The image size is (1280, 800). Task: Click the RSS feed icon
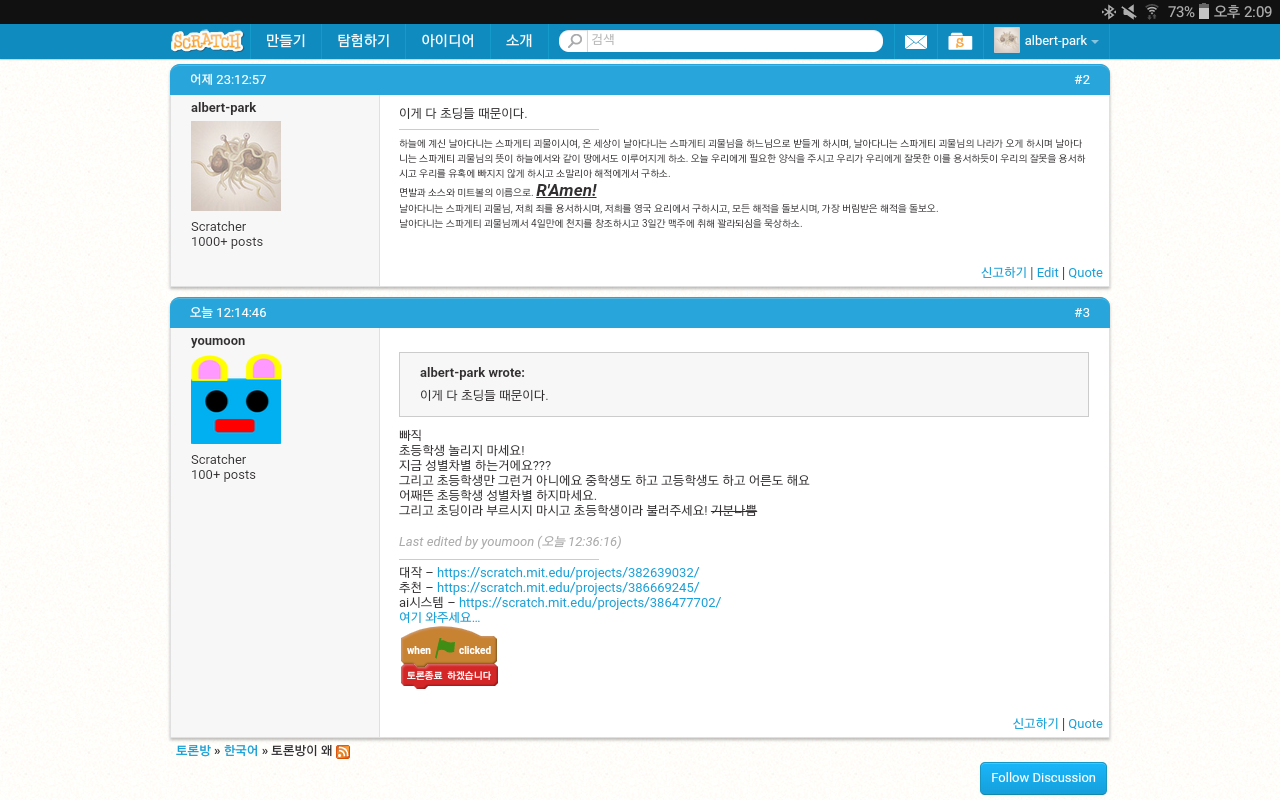[343, 752]
